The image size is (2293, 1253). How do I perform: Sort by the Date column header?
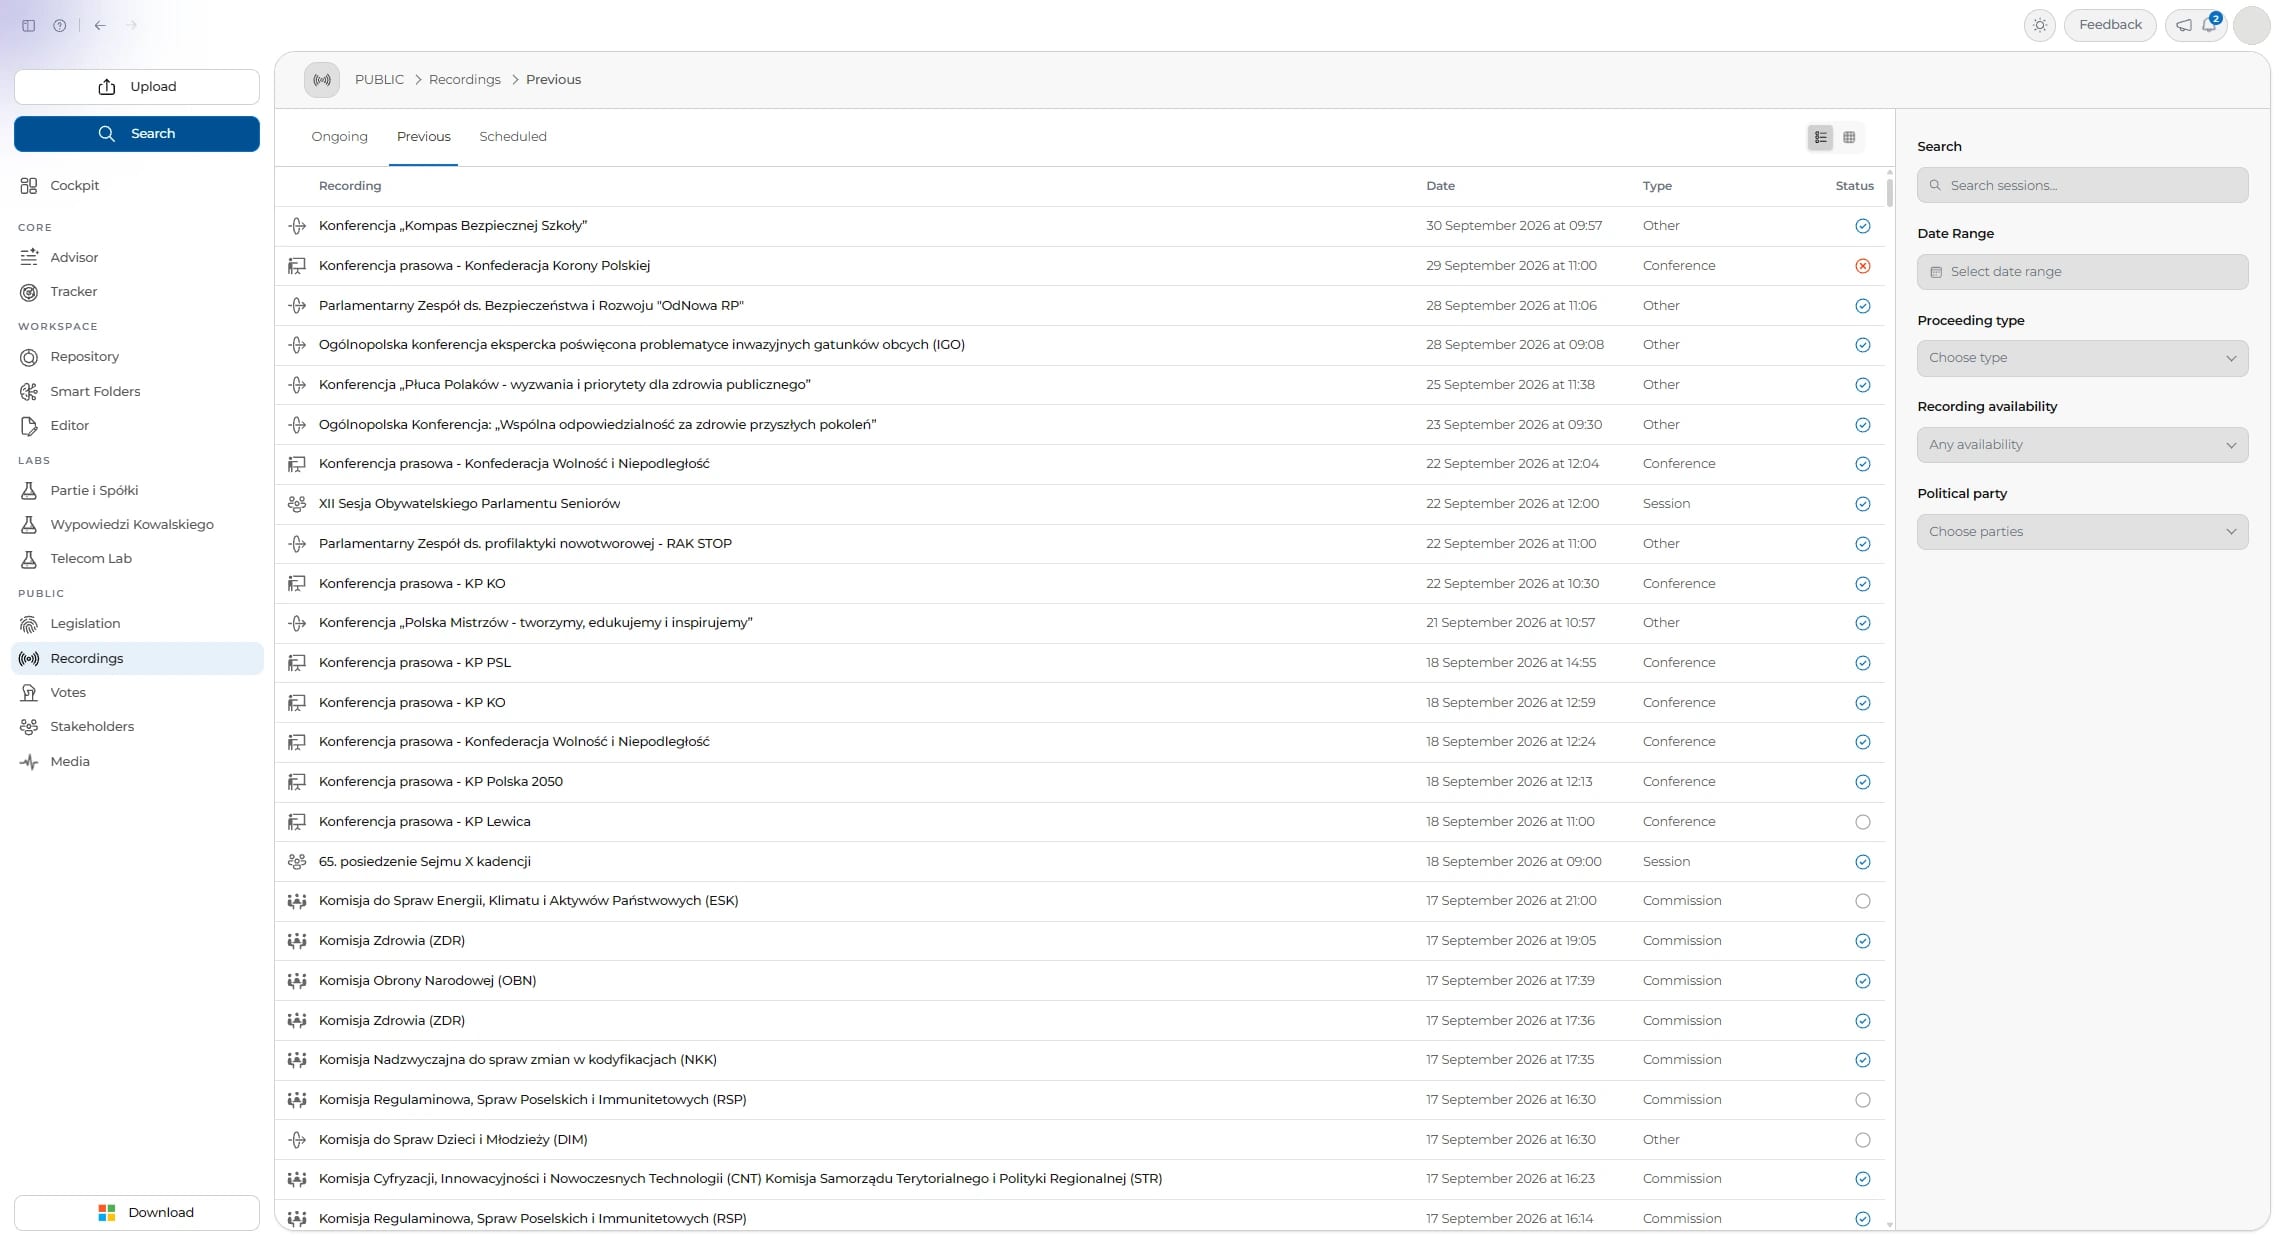[x=1440, y=186]
